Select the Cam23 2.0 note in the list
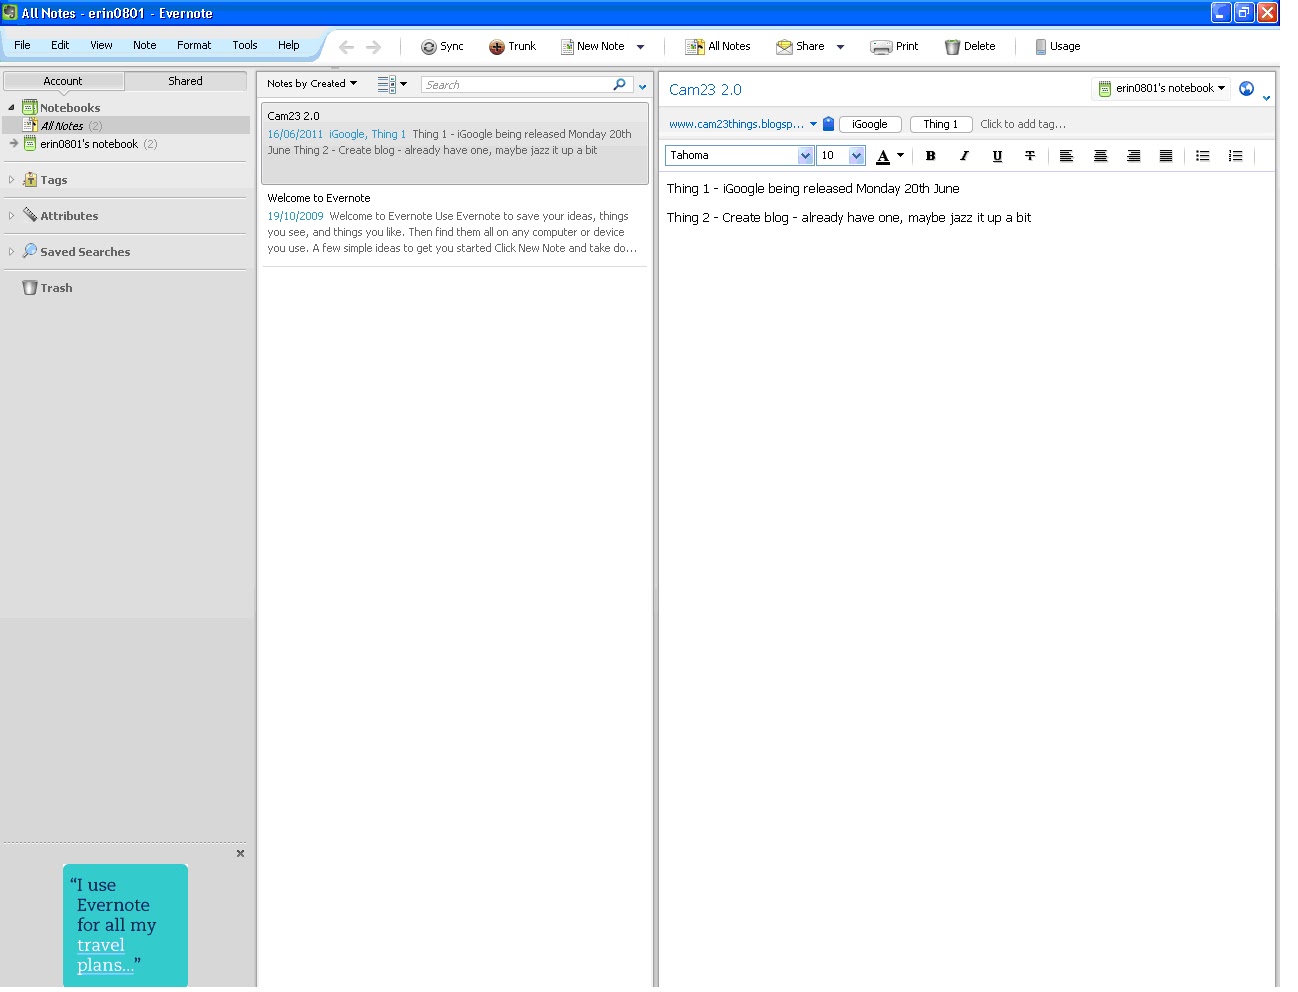Screen dimensions: 1298x992 coord(455,143)
